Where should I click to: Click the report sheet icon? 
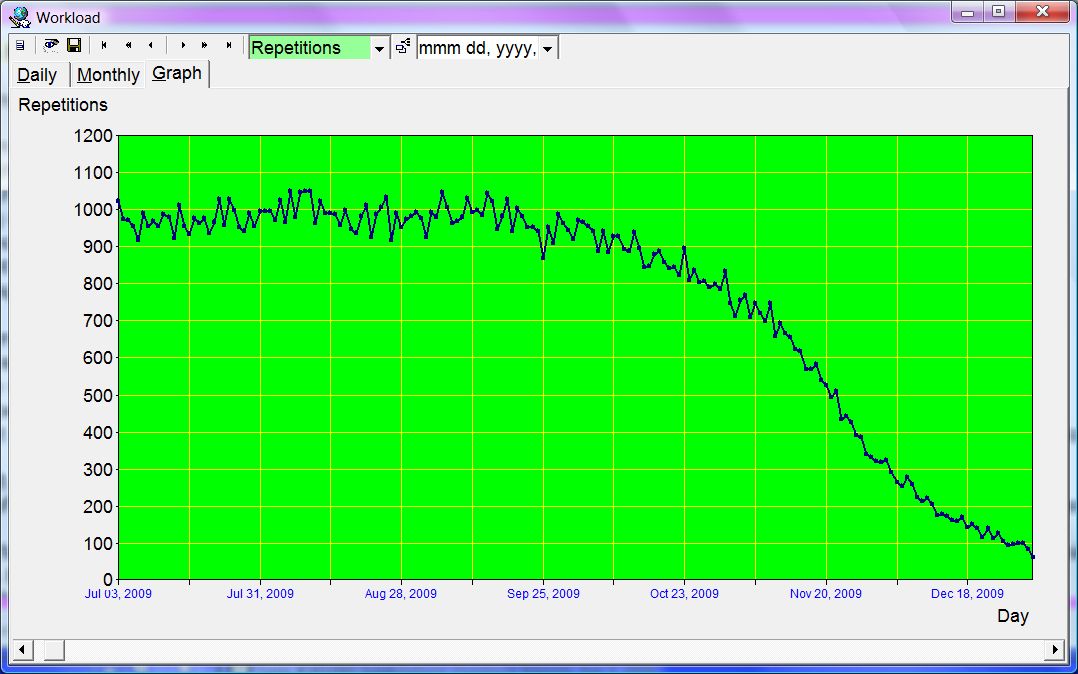point(18,45)
